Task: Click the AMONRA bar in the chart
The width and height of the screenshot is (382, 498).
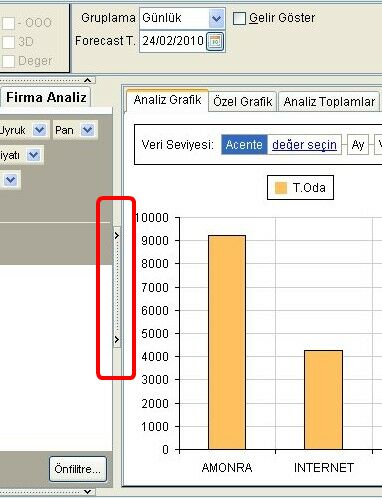Action: coord(227,342)
